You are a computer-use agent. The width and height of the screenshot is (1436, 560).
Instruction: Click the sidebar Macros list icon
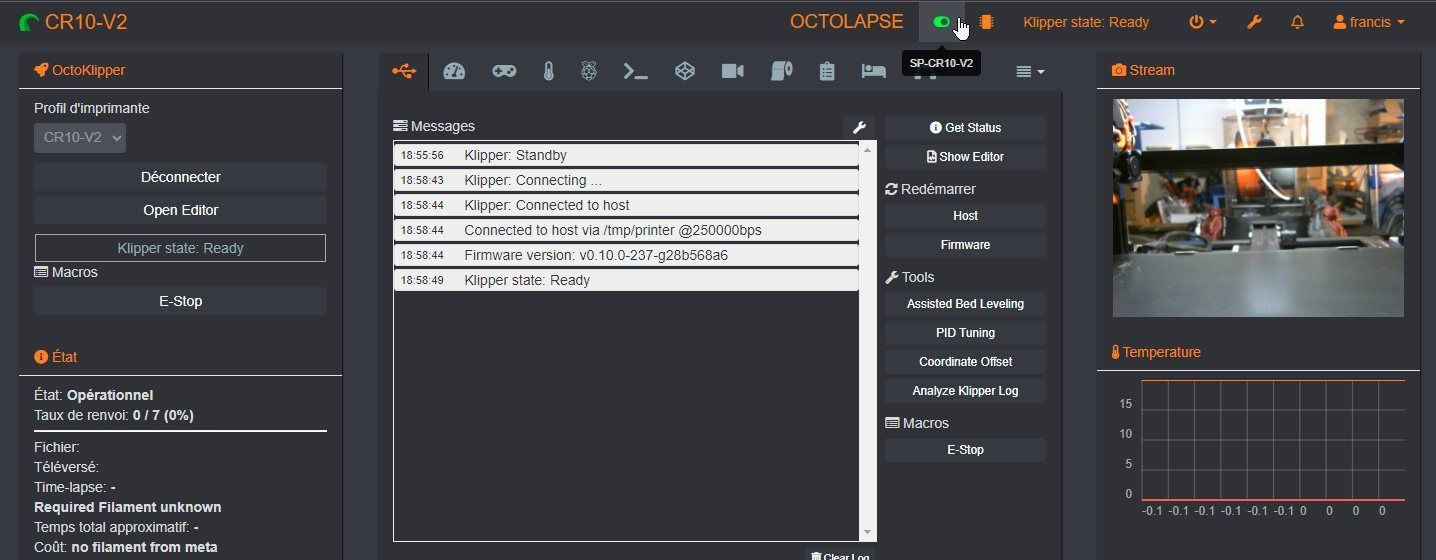41,272
